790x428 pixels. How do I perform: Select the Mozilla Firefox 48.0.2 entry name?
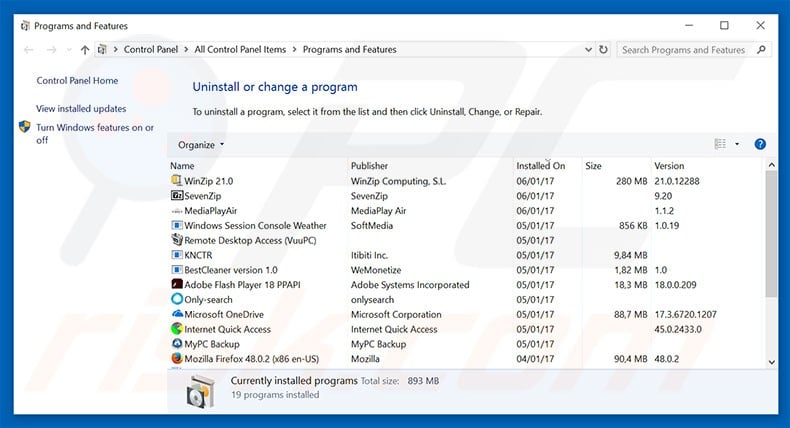point(251,359)
